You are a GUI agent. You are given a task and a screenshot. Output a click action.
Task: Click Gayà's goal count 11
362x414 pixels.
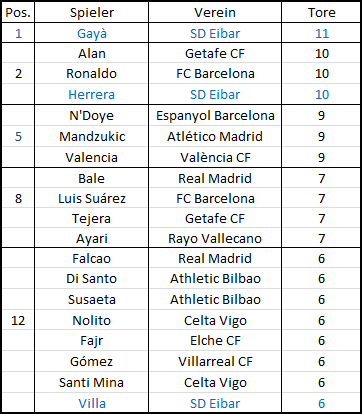(x=321, y=33)
